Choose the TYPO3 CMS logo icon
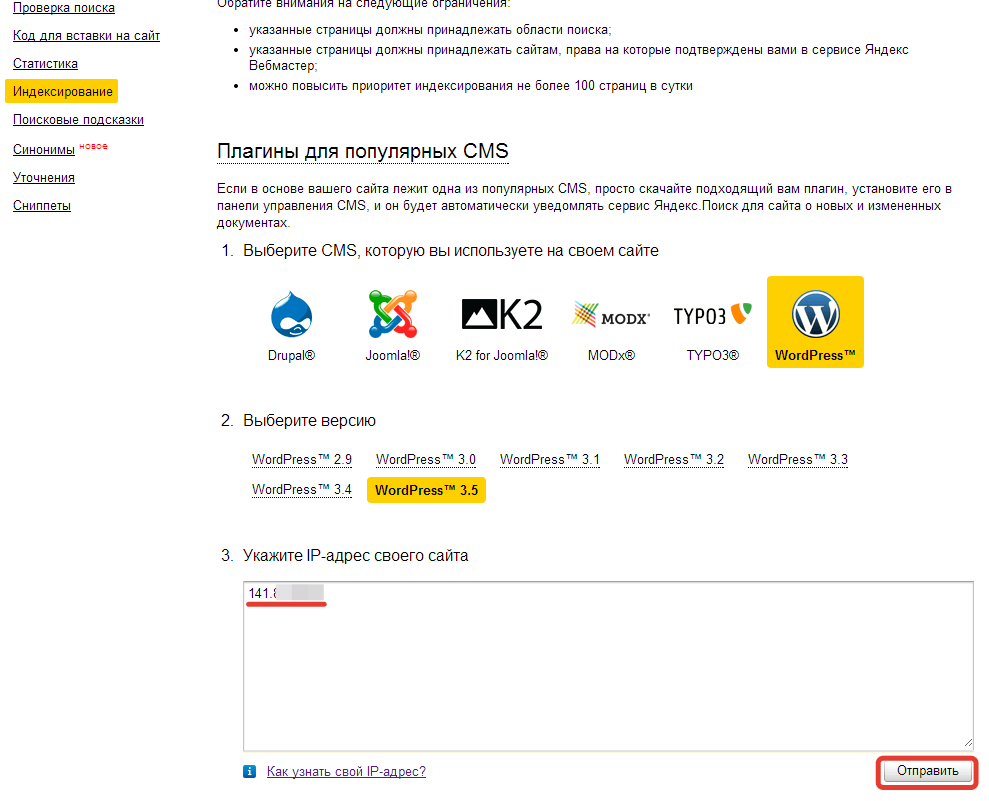989x801 pixels. 713,315
